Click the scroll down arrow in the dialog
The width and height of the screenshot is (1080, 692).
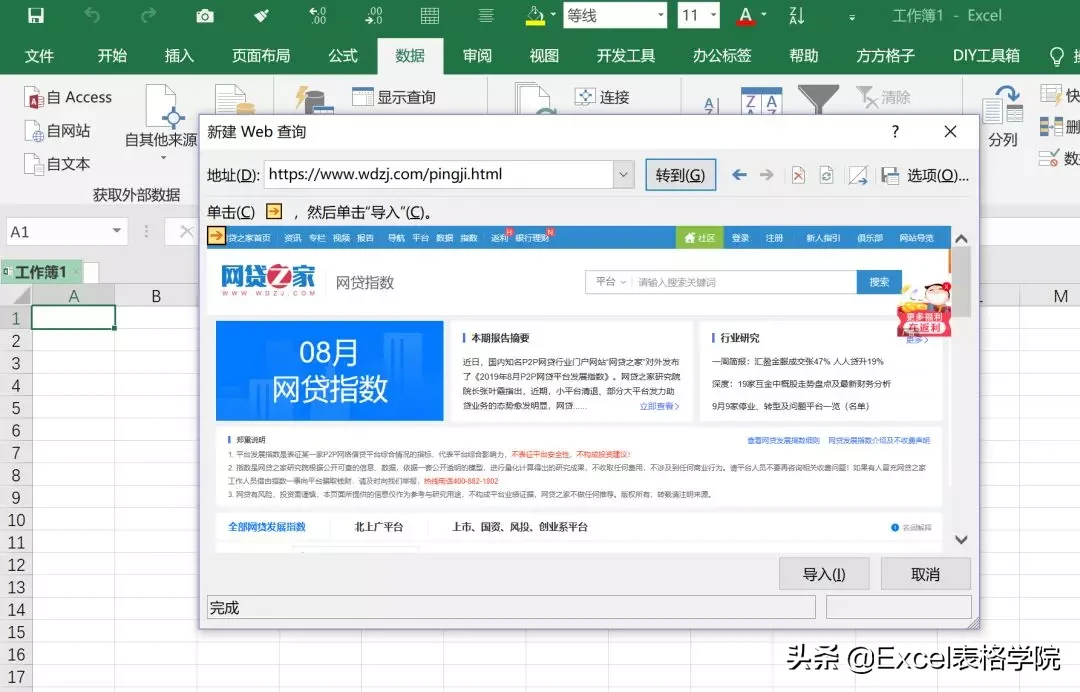coord(961,540)
